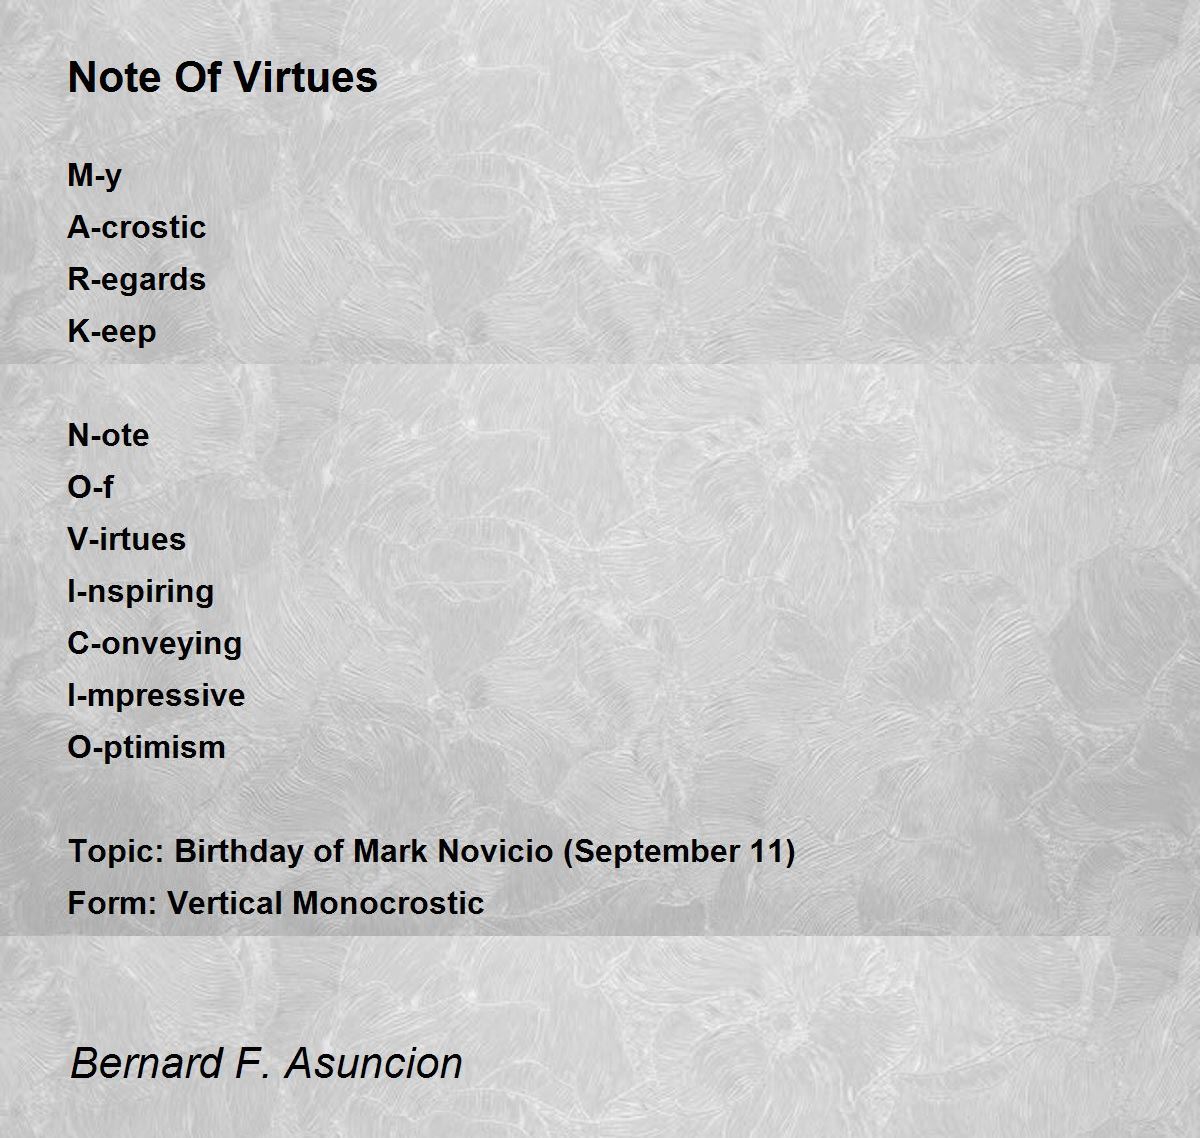Screen dimensions: 1200x1138
Task: Click the word Monocrostic
Action: [389, 903]
